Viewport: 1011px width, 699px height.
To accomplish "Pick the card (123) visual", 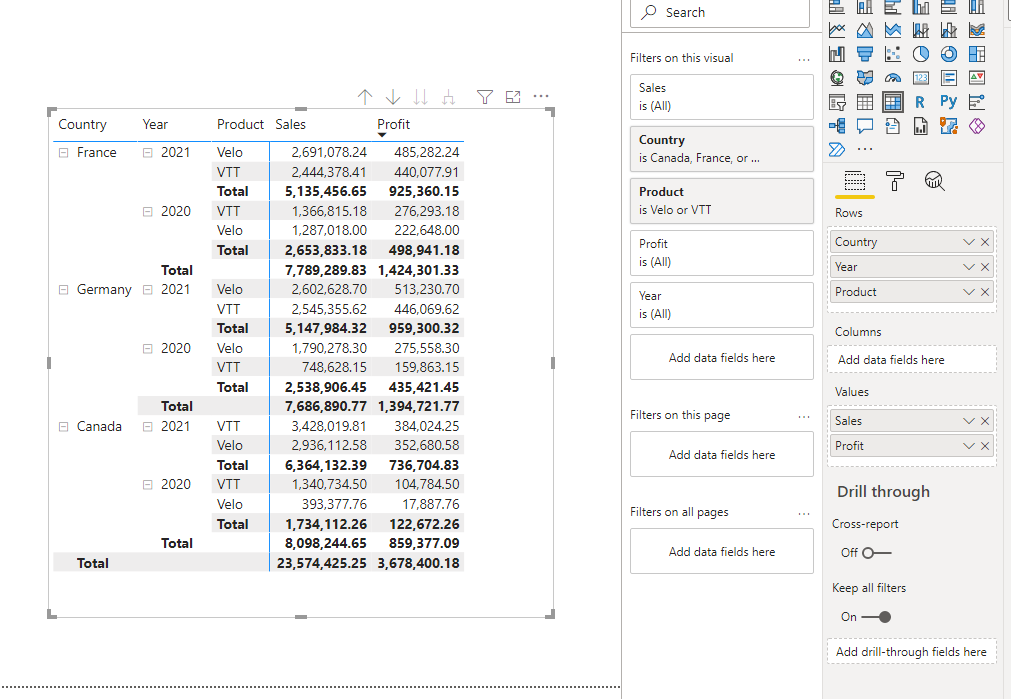I will (x=921, y=78).
